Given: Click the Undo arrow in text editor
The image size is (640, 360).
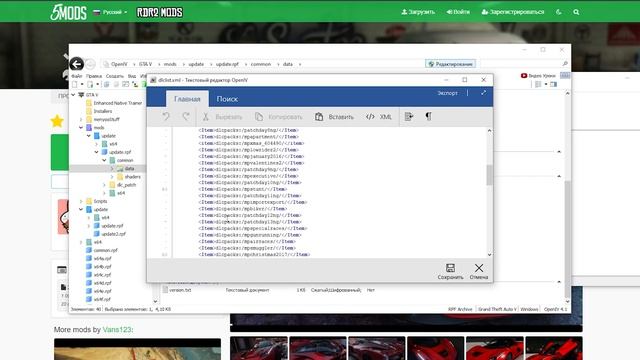Looking at the screenshot, I should pyautogui.click(x=166, y=117).
